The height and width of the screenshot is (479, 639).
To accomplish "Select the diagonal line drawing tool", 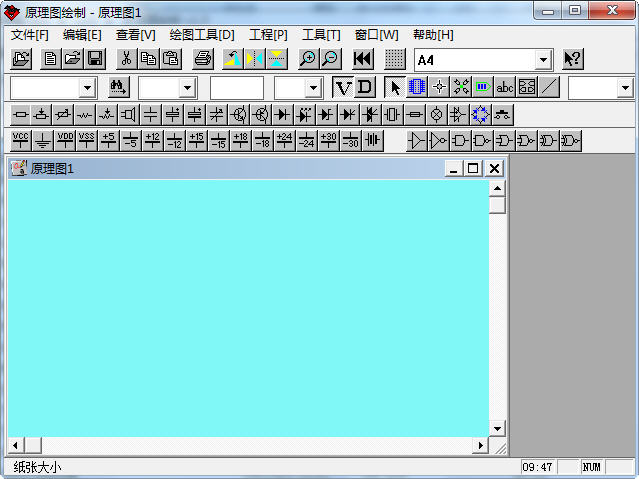I will [549, 87].
